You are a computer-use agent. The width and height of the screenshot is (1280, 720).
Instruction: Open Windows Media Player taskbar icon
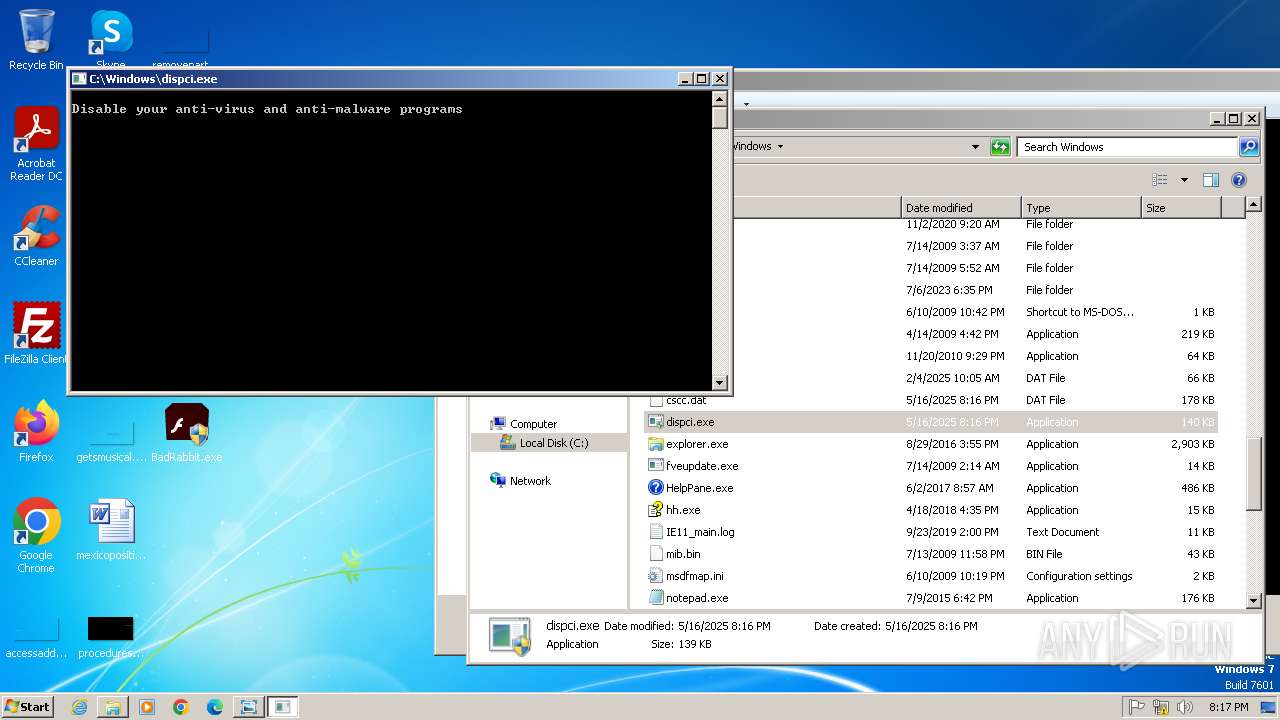[147, 706]
